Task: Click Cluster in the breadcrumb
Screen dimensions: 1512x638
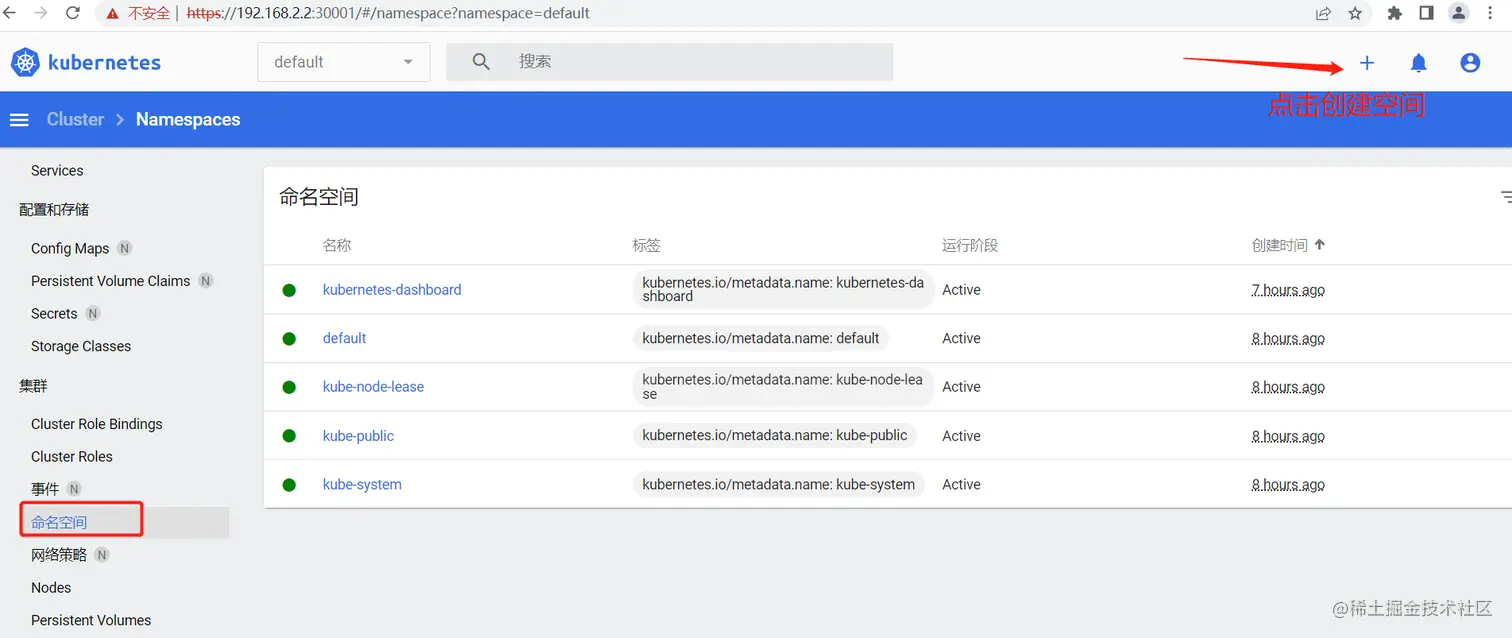Action: coord(75,119)
